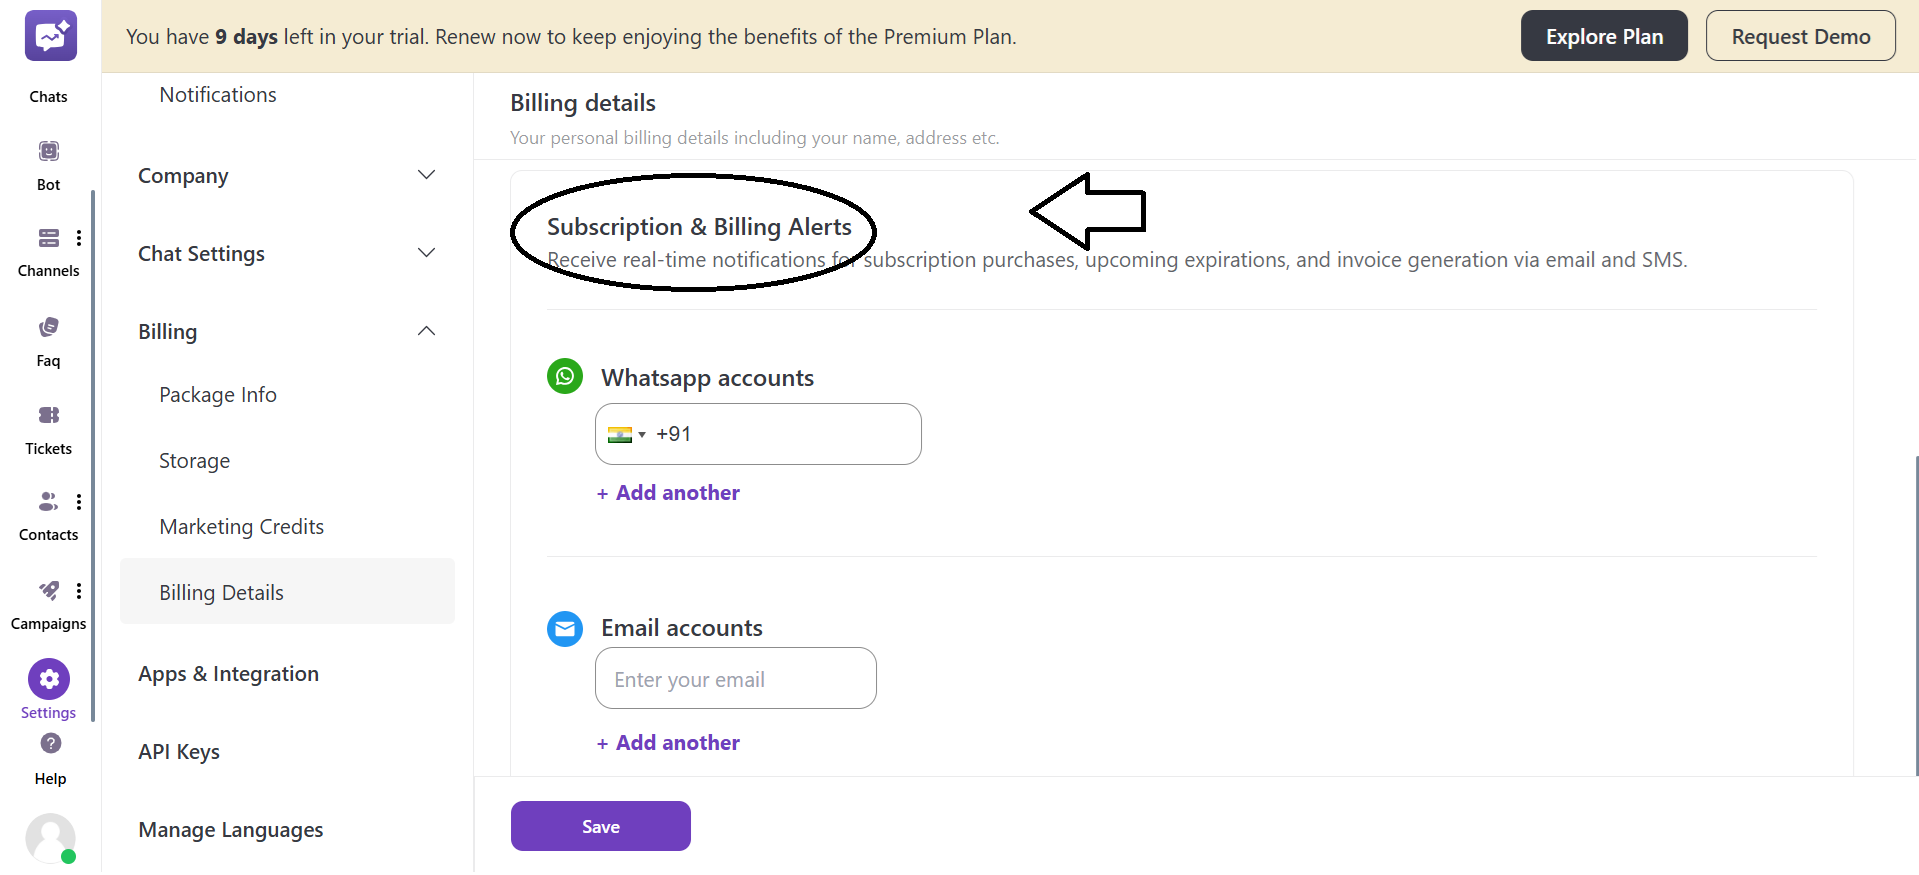Open the India country code dropdown
The image size is (1919, 875).
pos(627,434)
